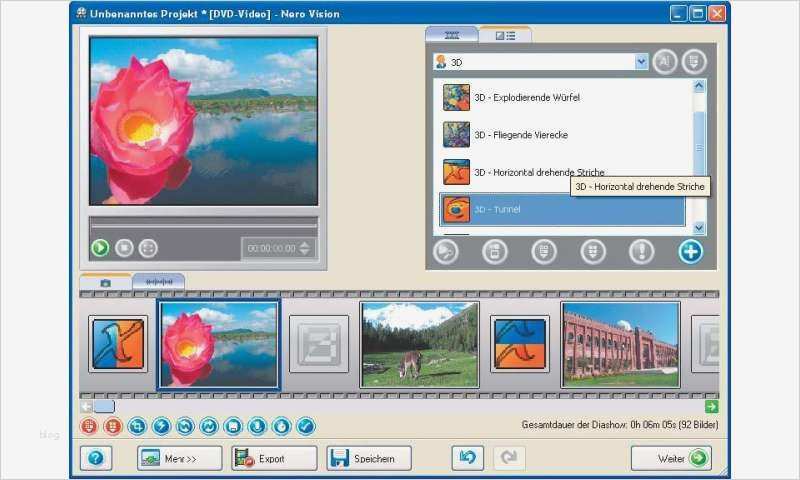This screenshot has height=480, width=800.
Task: Select the pink lotus flower slide
Action: (x=219, y=345)
